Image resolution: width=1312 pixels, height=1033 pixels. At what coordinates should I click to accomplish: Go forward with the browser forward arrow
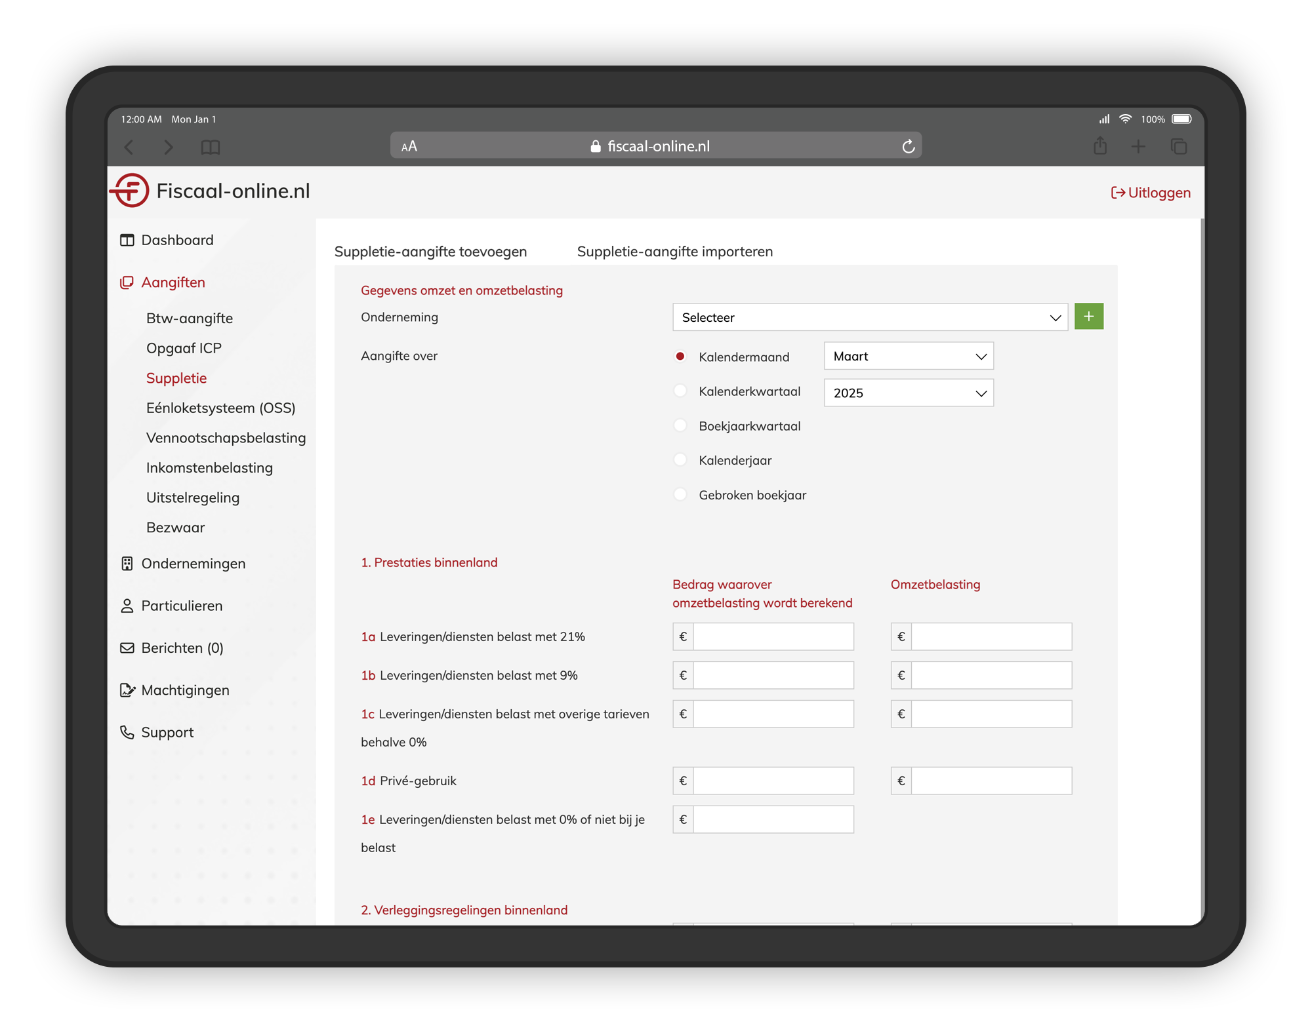pyautogui.click(x=168, y=147)
